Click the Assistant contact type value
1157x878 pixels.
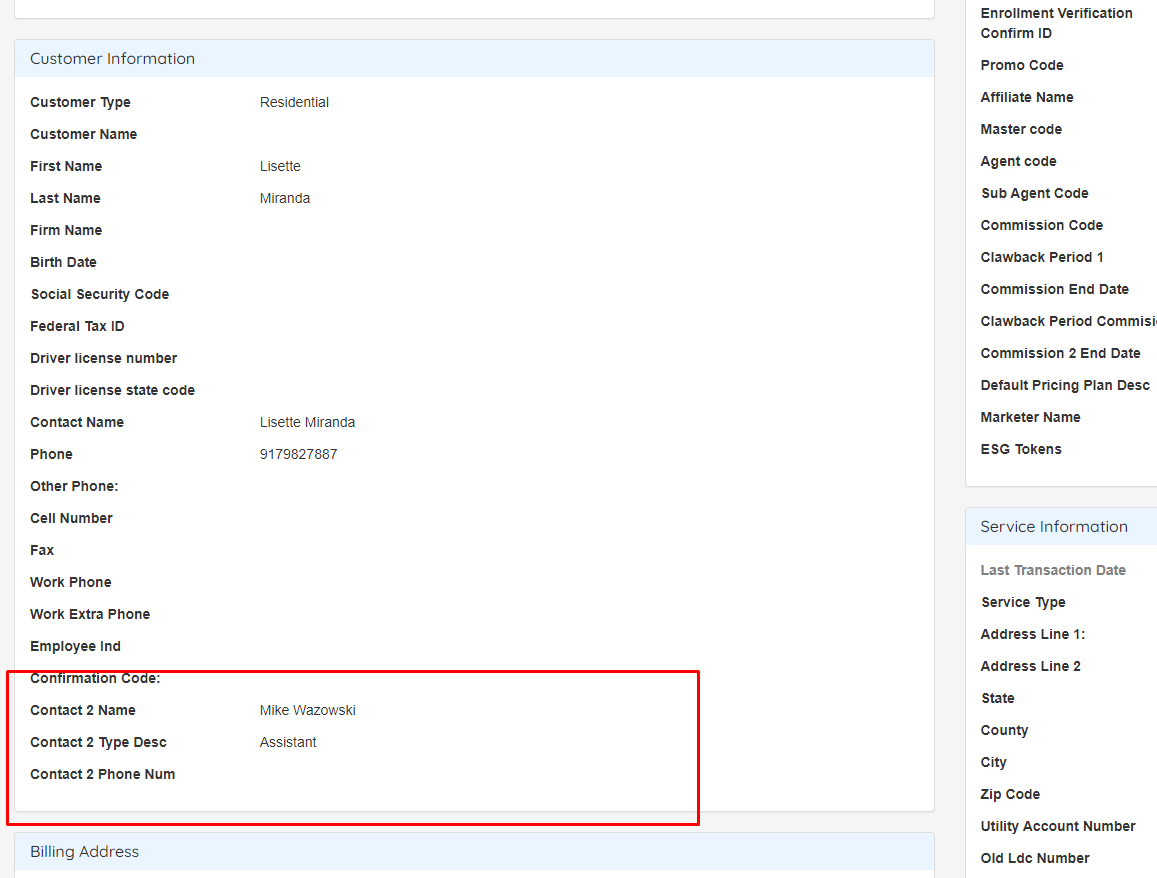pyautogui.click(x=288, y=742)
